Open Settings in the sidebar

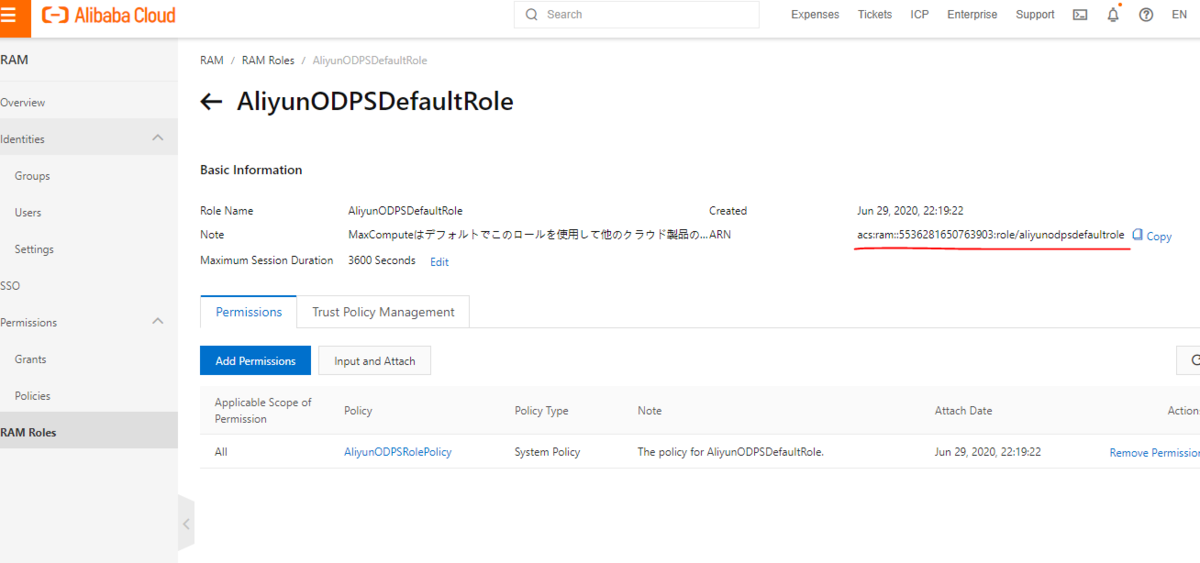click(34, 249)
